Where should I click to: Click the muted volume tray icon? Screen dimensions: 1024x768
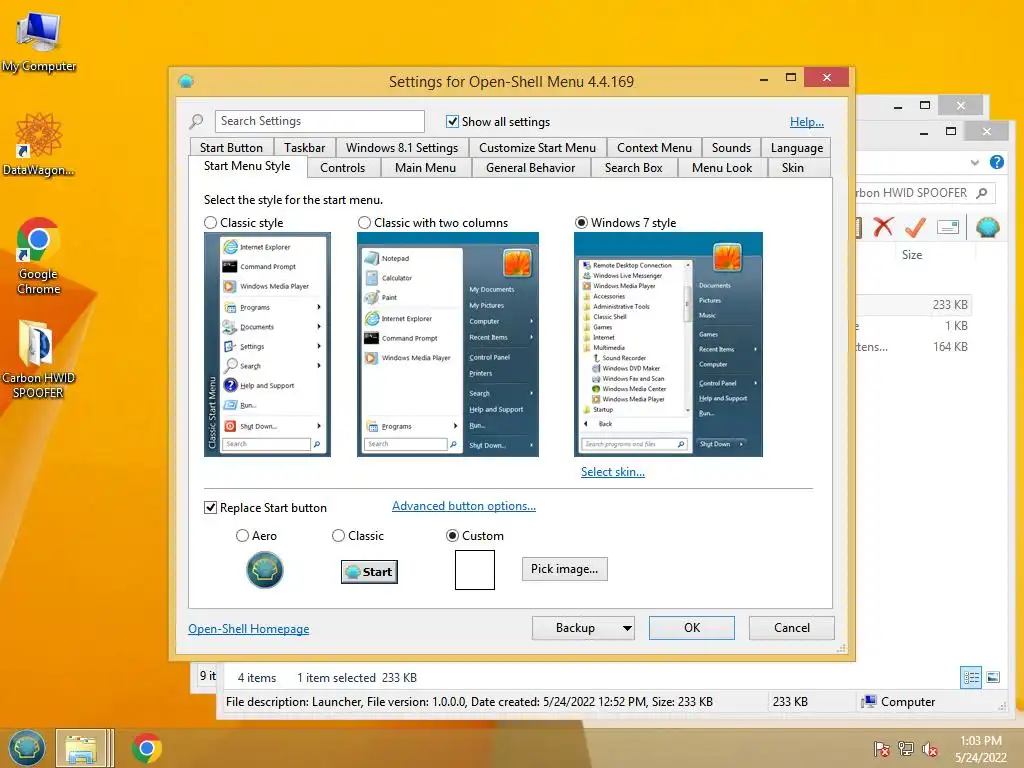[x=930, y=749]
